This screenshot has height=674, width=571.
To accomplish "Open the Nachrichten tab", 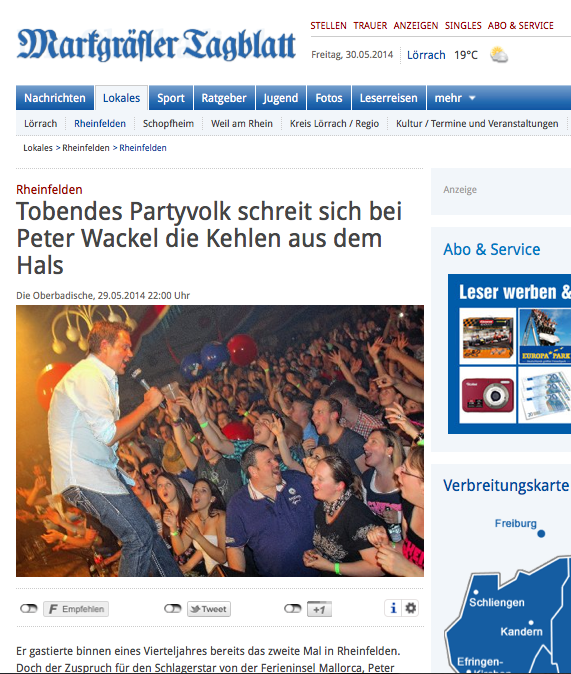I will pyautogui.click(x=55, y=98).
